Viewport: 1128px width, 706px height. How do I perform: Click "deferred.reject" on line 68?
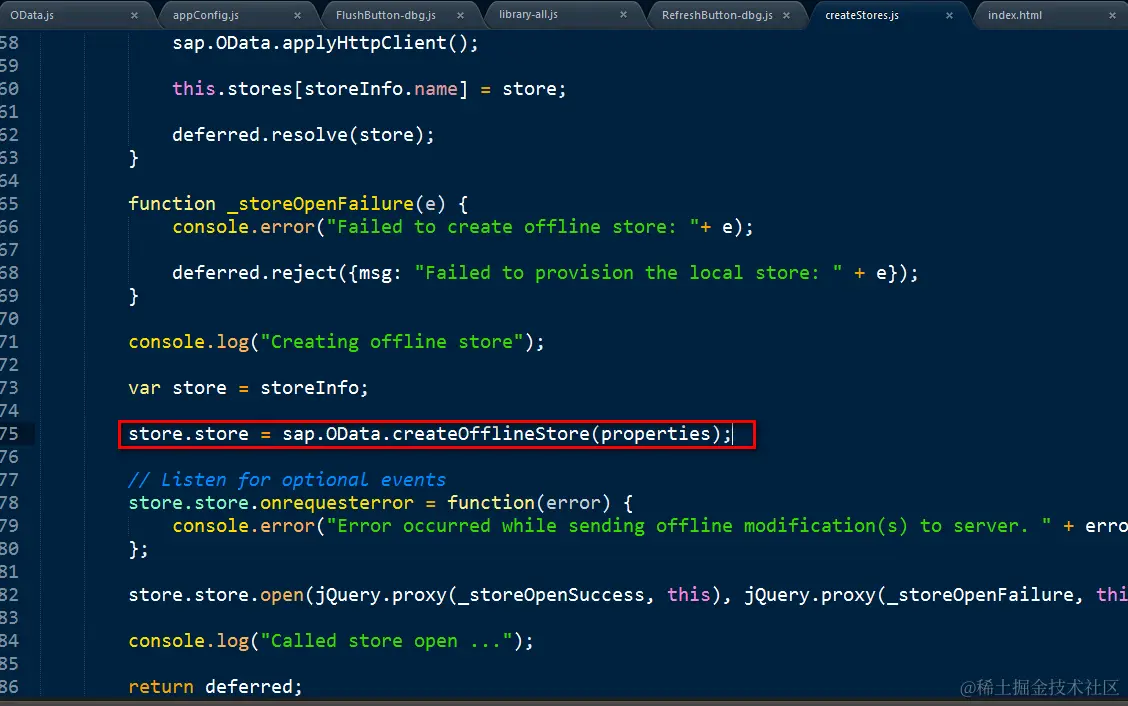click(x=254, y=273)
